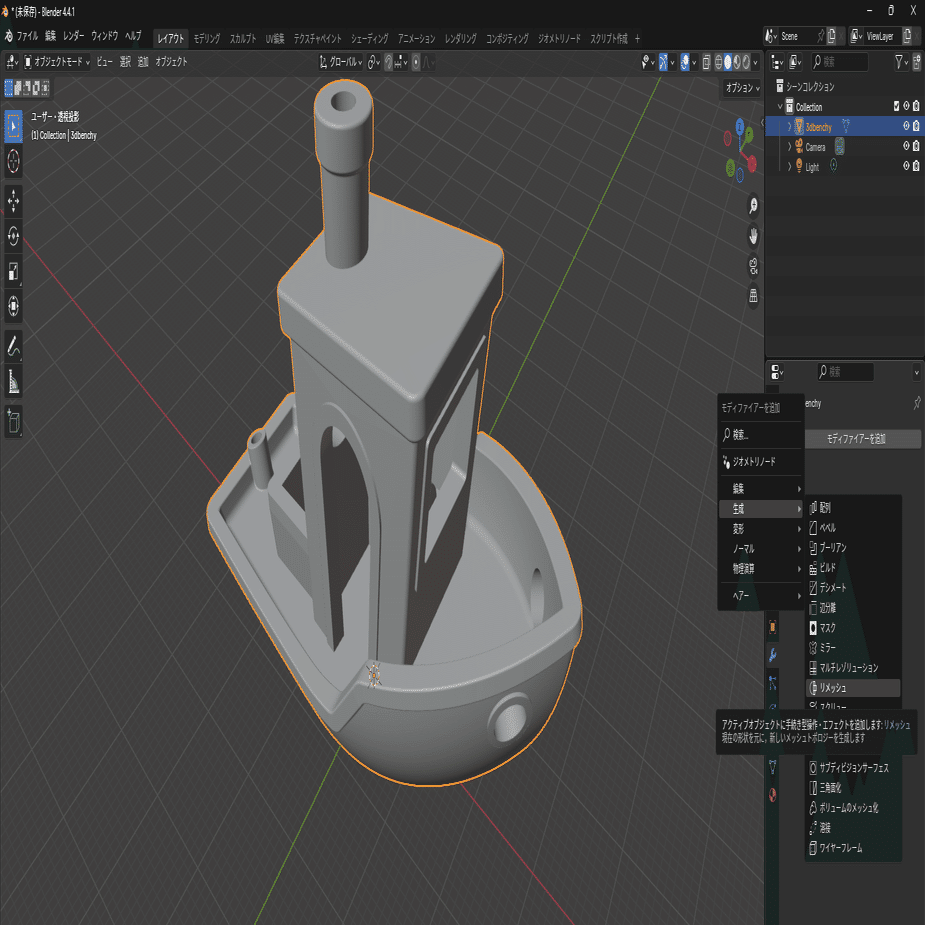Toggle proportional editing in header
Viewport: 925px width, 925px height.
(x=416, y=62)
